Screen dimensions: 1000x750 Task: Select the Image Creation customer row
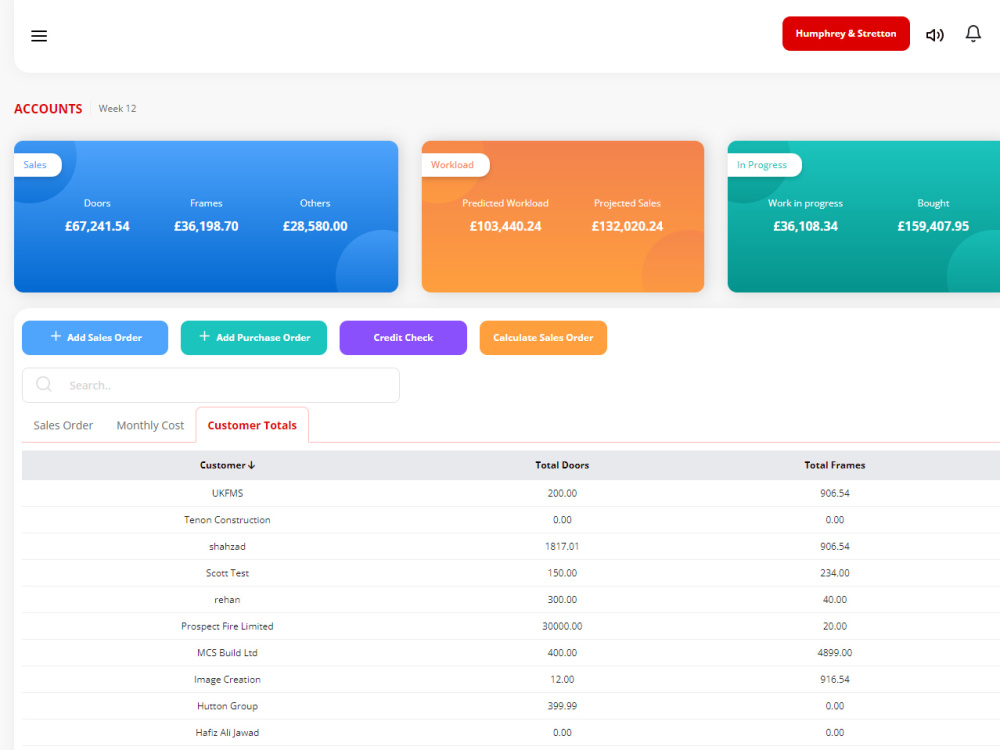(x=511, y=679)
